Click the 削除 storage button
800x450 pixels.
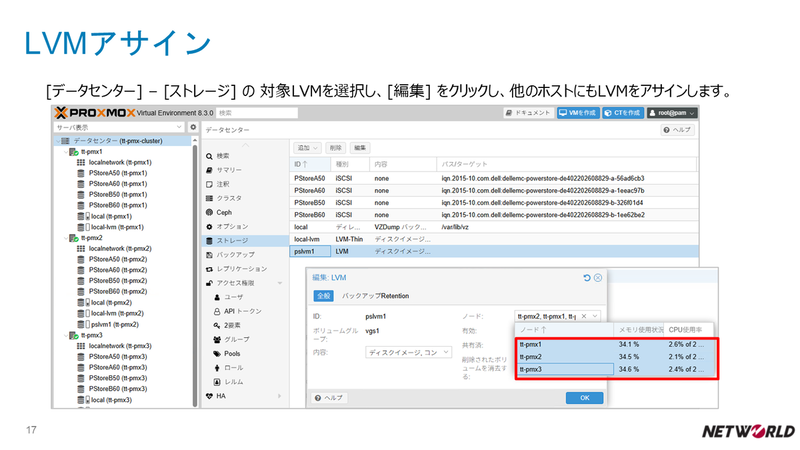(335, 148)
